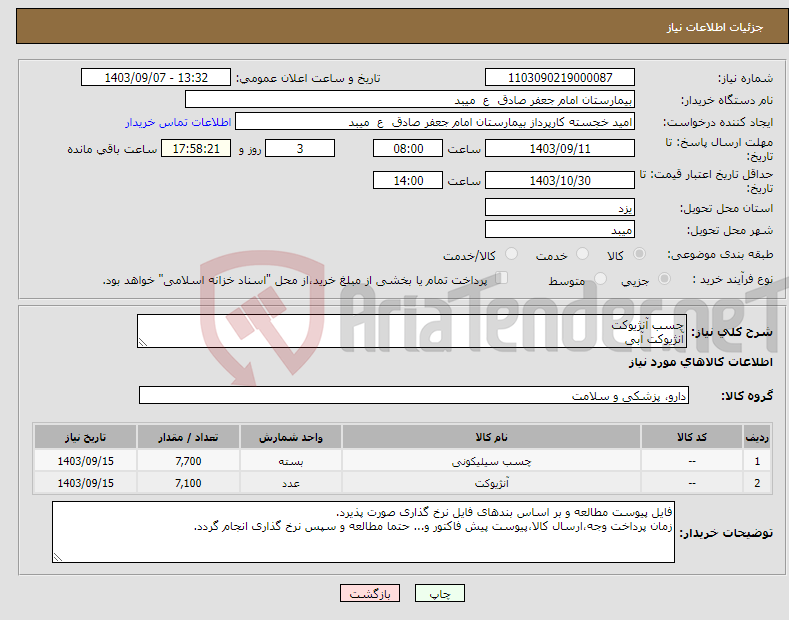Click the unit cell بسته
The width and height of the screenshot is (789, 620).
point(291,461)
